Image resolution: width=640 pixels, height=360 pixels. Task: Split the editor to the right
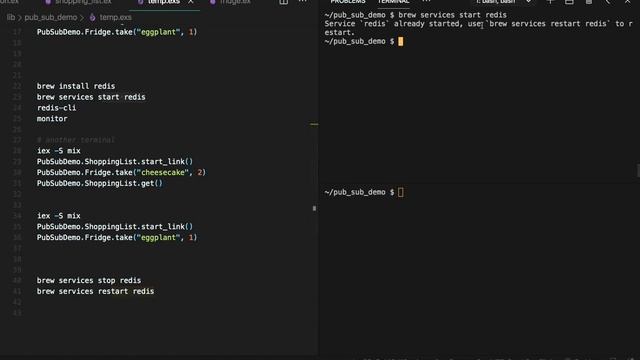click(283, 2)
